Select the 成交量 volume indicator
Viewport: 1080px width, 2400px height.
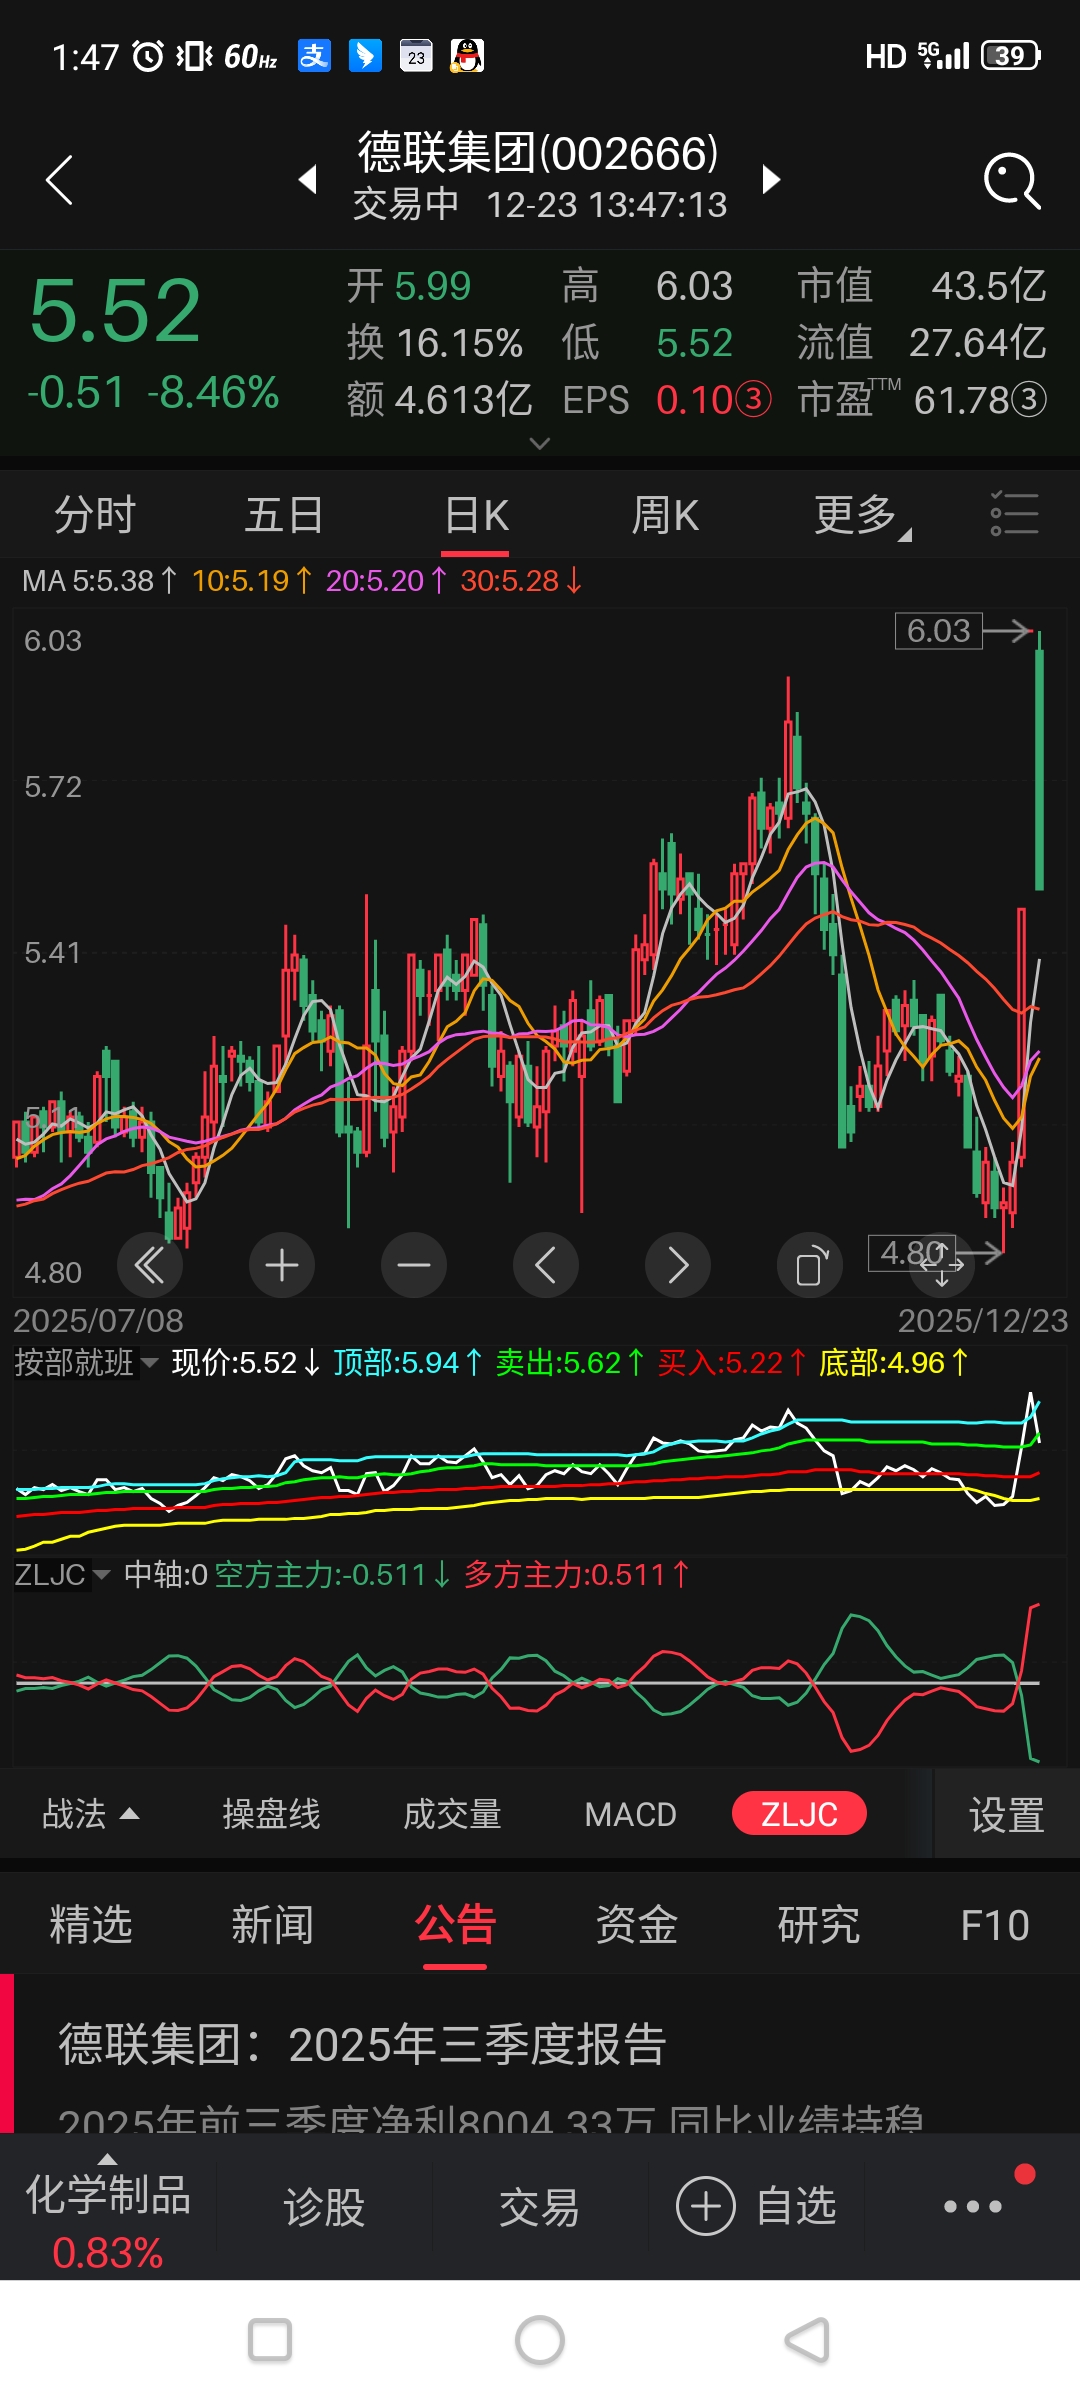[x=452, y=1813]
